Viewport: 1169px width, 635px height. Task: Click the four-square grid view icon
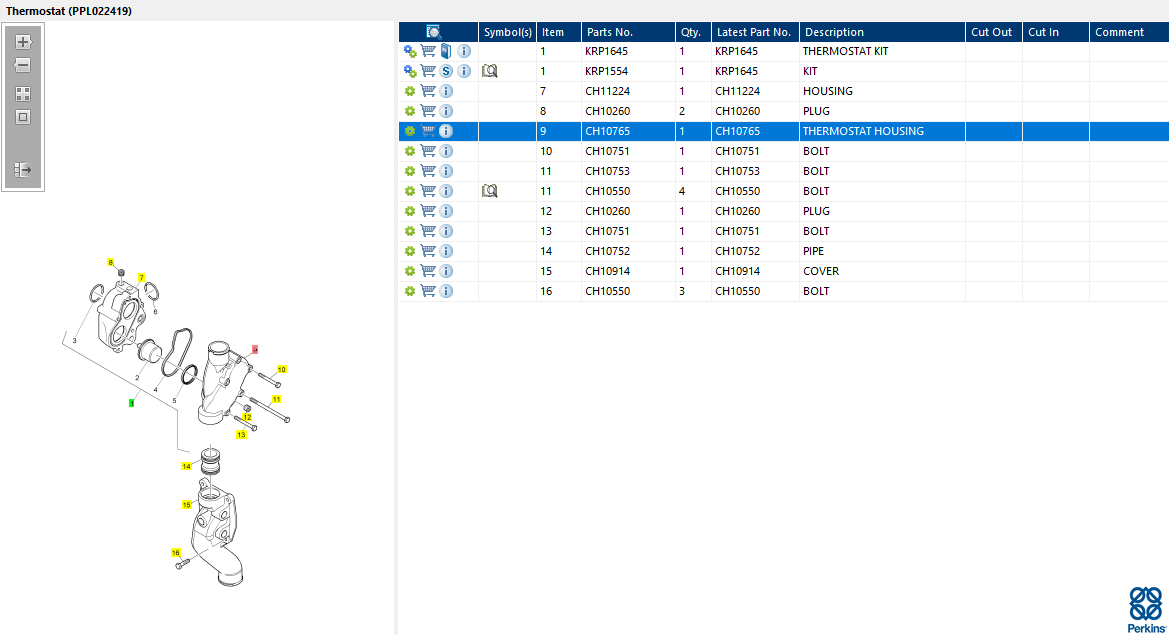(23, 94)
